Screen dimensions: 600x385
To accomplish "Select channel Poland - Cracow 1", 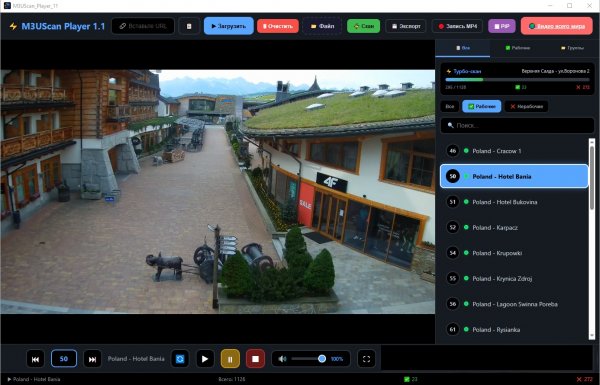I will [x=514, y=151].
